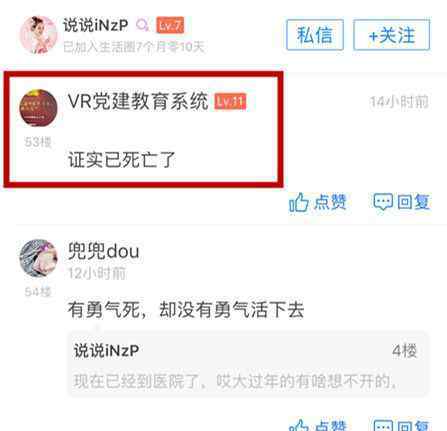447x431 pixels.
Task: Open 兜兜dou username link
Action: [x=103, y=251]
